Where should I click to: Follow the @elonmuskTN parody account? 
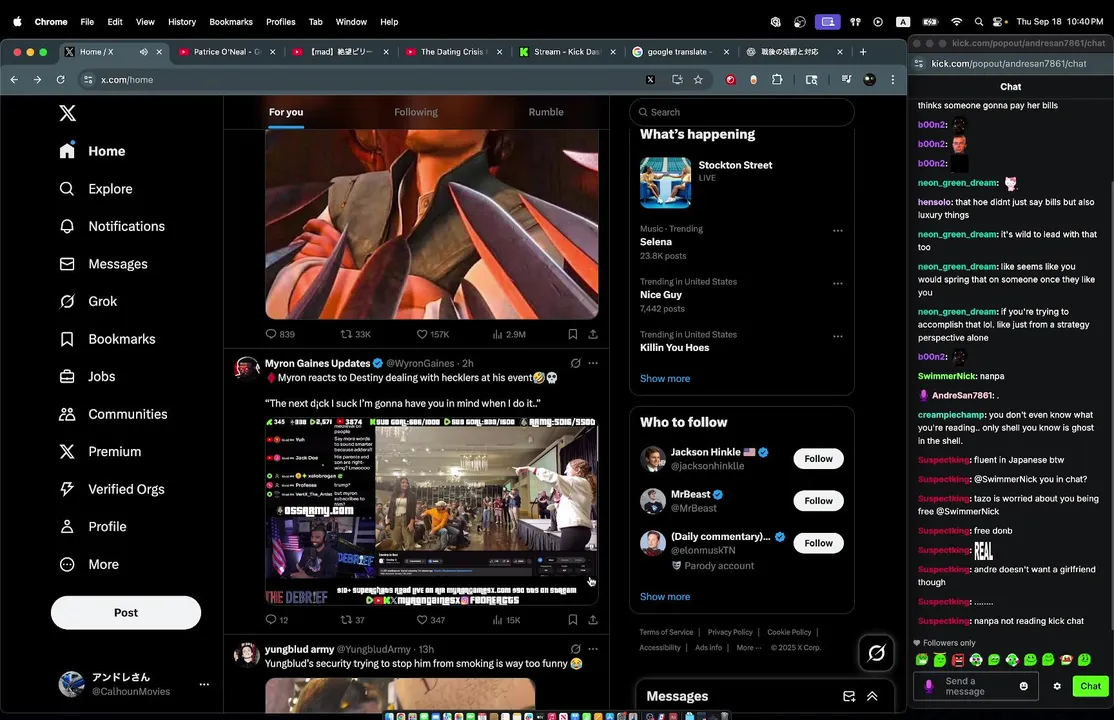pos(818,543)
